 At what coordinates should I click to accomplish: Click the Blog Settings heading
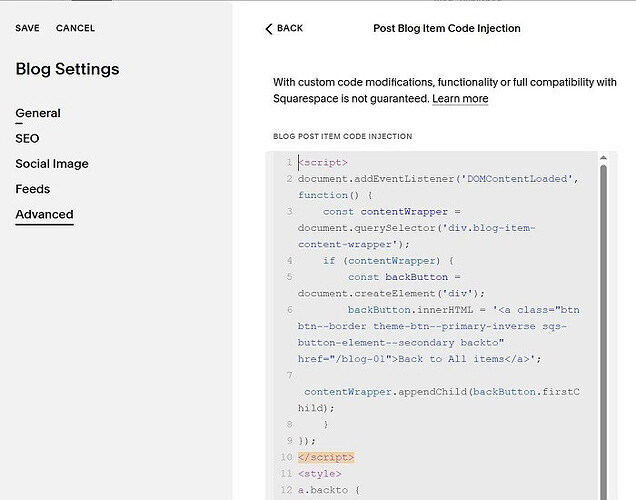click(x=67, y=69)
